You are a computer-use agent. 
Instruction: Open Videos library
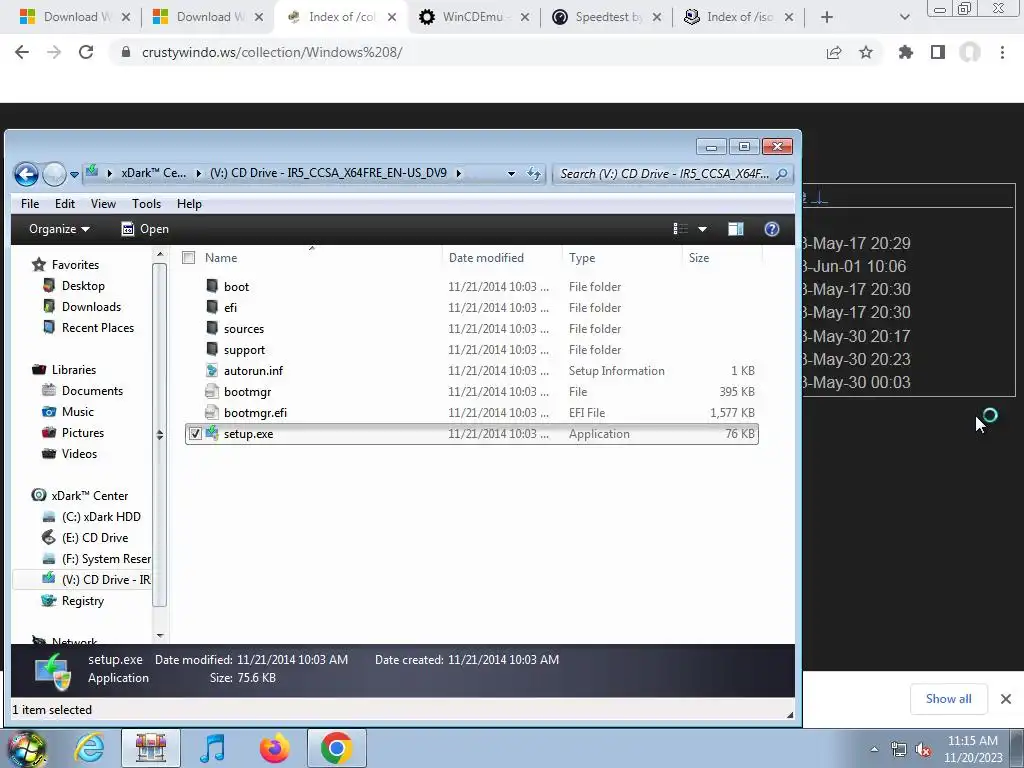click(79, 453)
